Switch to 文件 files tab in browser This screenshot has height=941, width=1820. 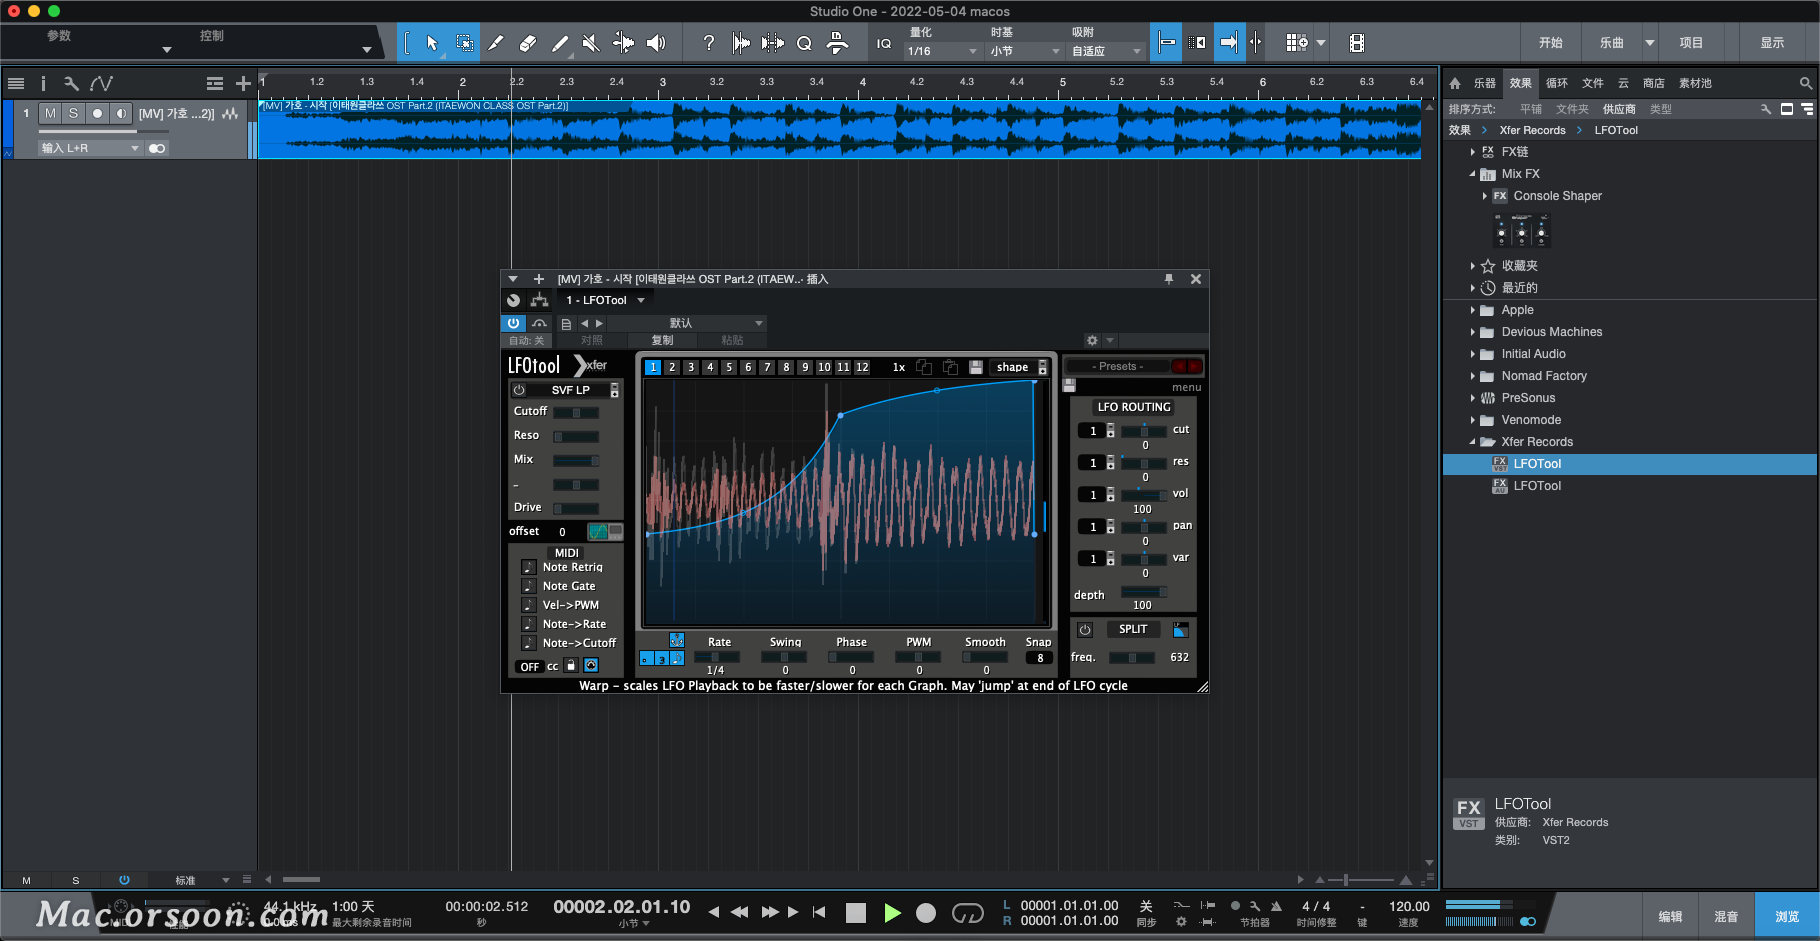[1593, 83]
